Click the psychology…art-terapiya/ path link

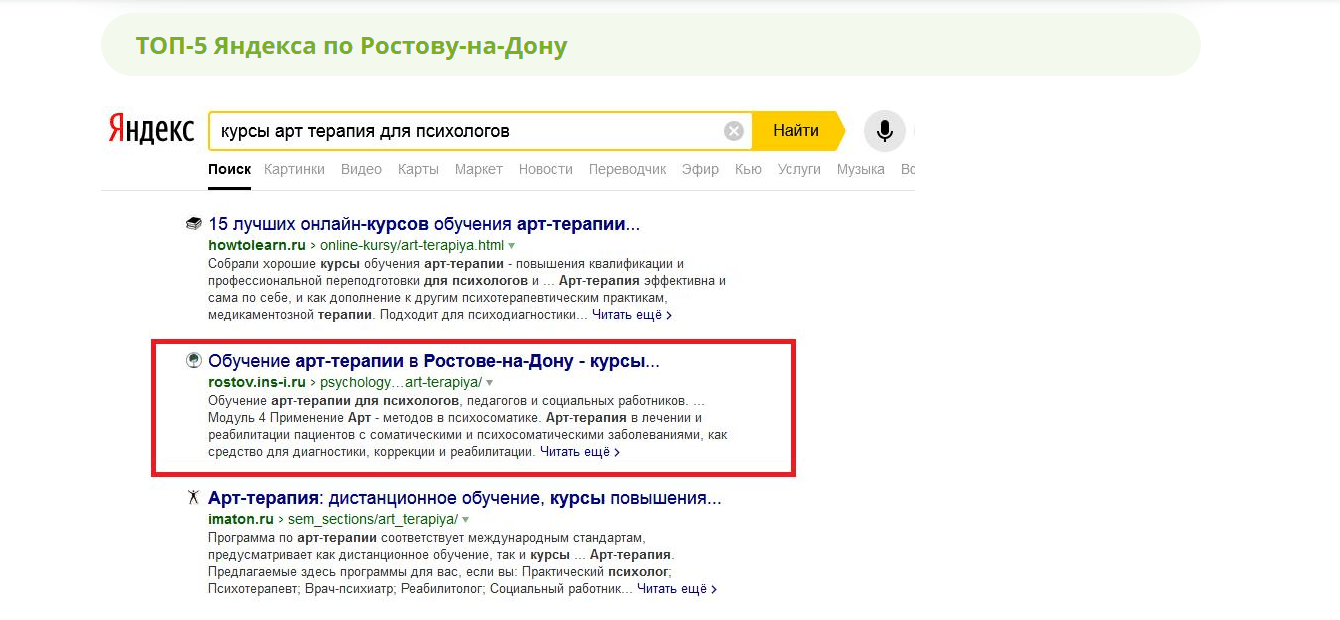click(x=401, y=382)
